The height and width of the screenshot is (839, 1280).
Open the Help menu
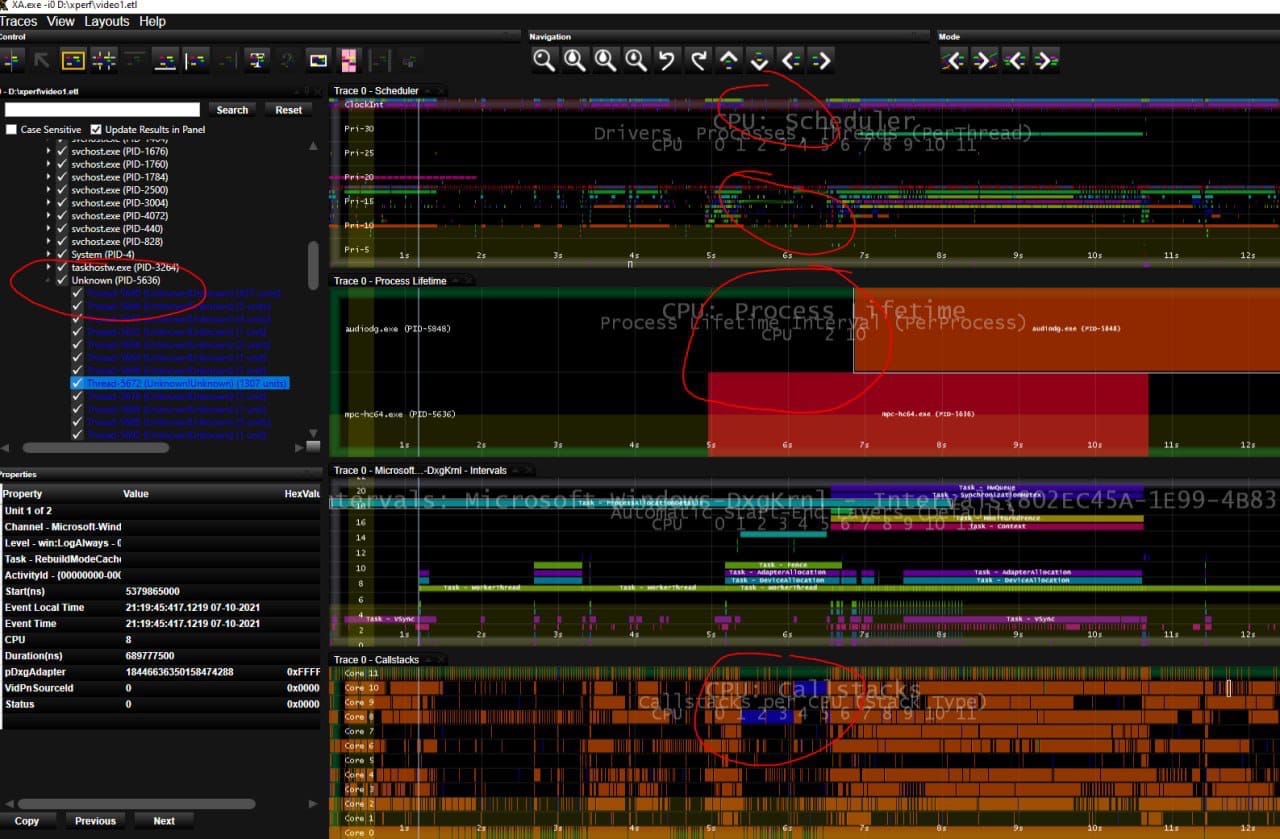pos(153,21)
